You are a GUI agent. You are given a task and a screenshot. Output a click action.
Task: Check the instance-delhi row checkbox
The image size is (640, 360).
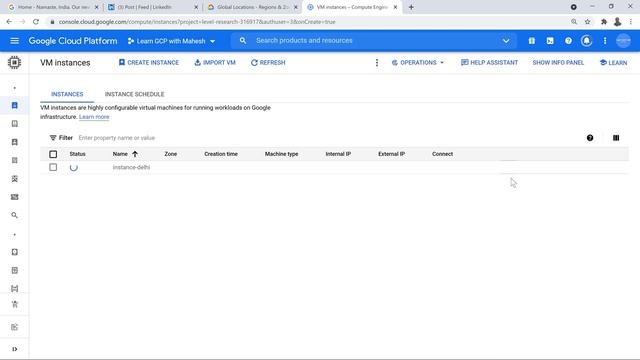click(x=53, y=167)
